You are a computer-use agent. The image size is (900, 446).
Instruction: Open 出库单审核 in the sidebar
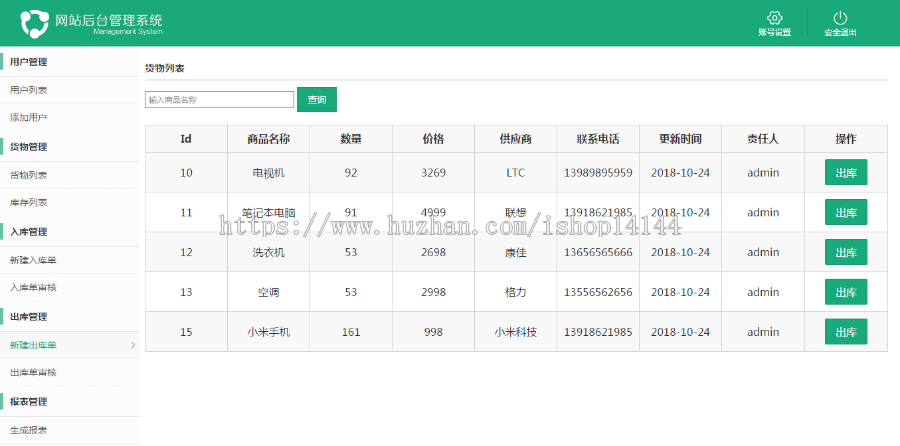[x=33, y=373]
